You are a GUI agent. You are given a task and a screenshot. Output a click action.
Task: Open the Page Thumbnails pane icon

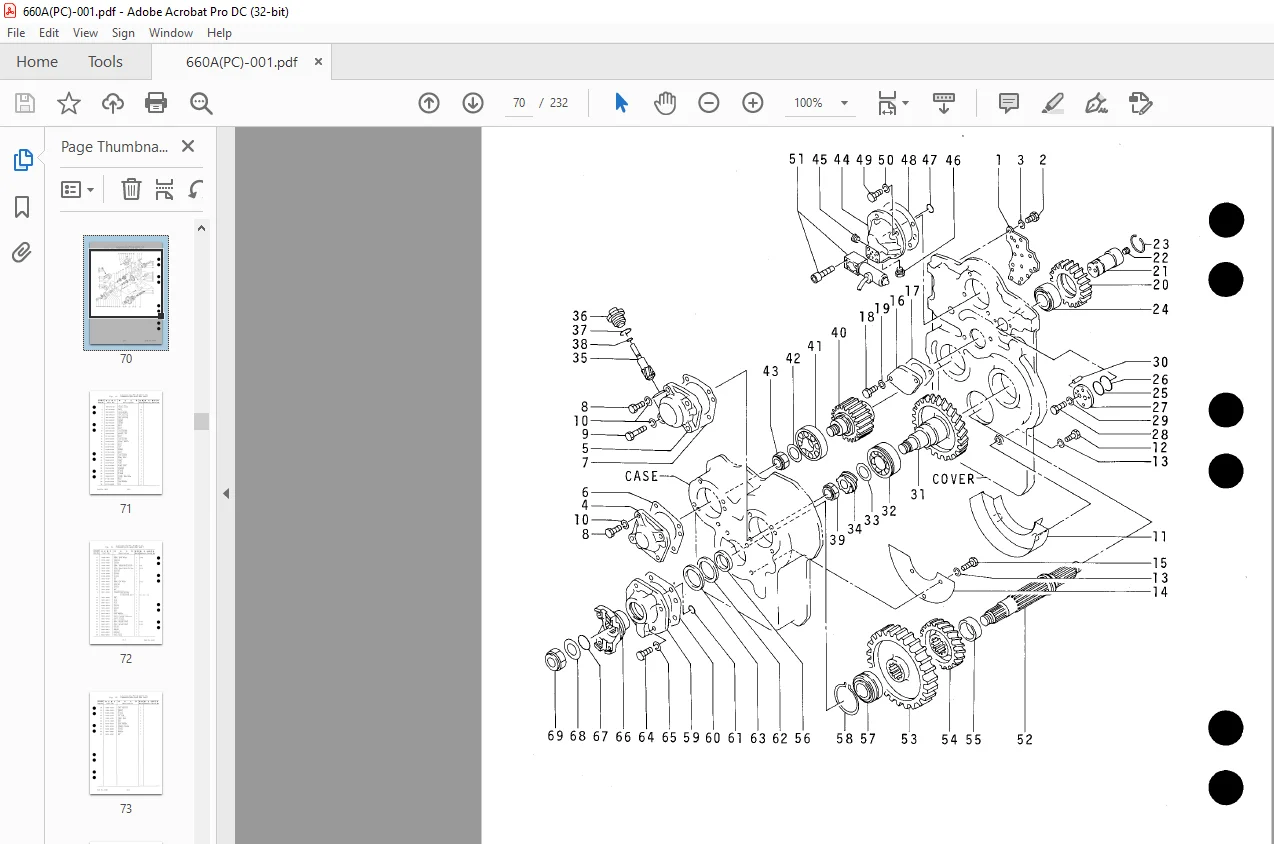22,160
